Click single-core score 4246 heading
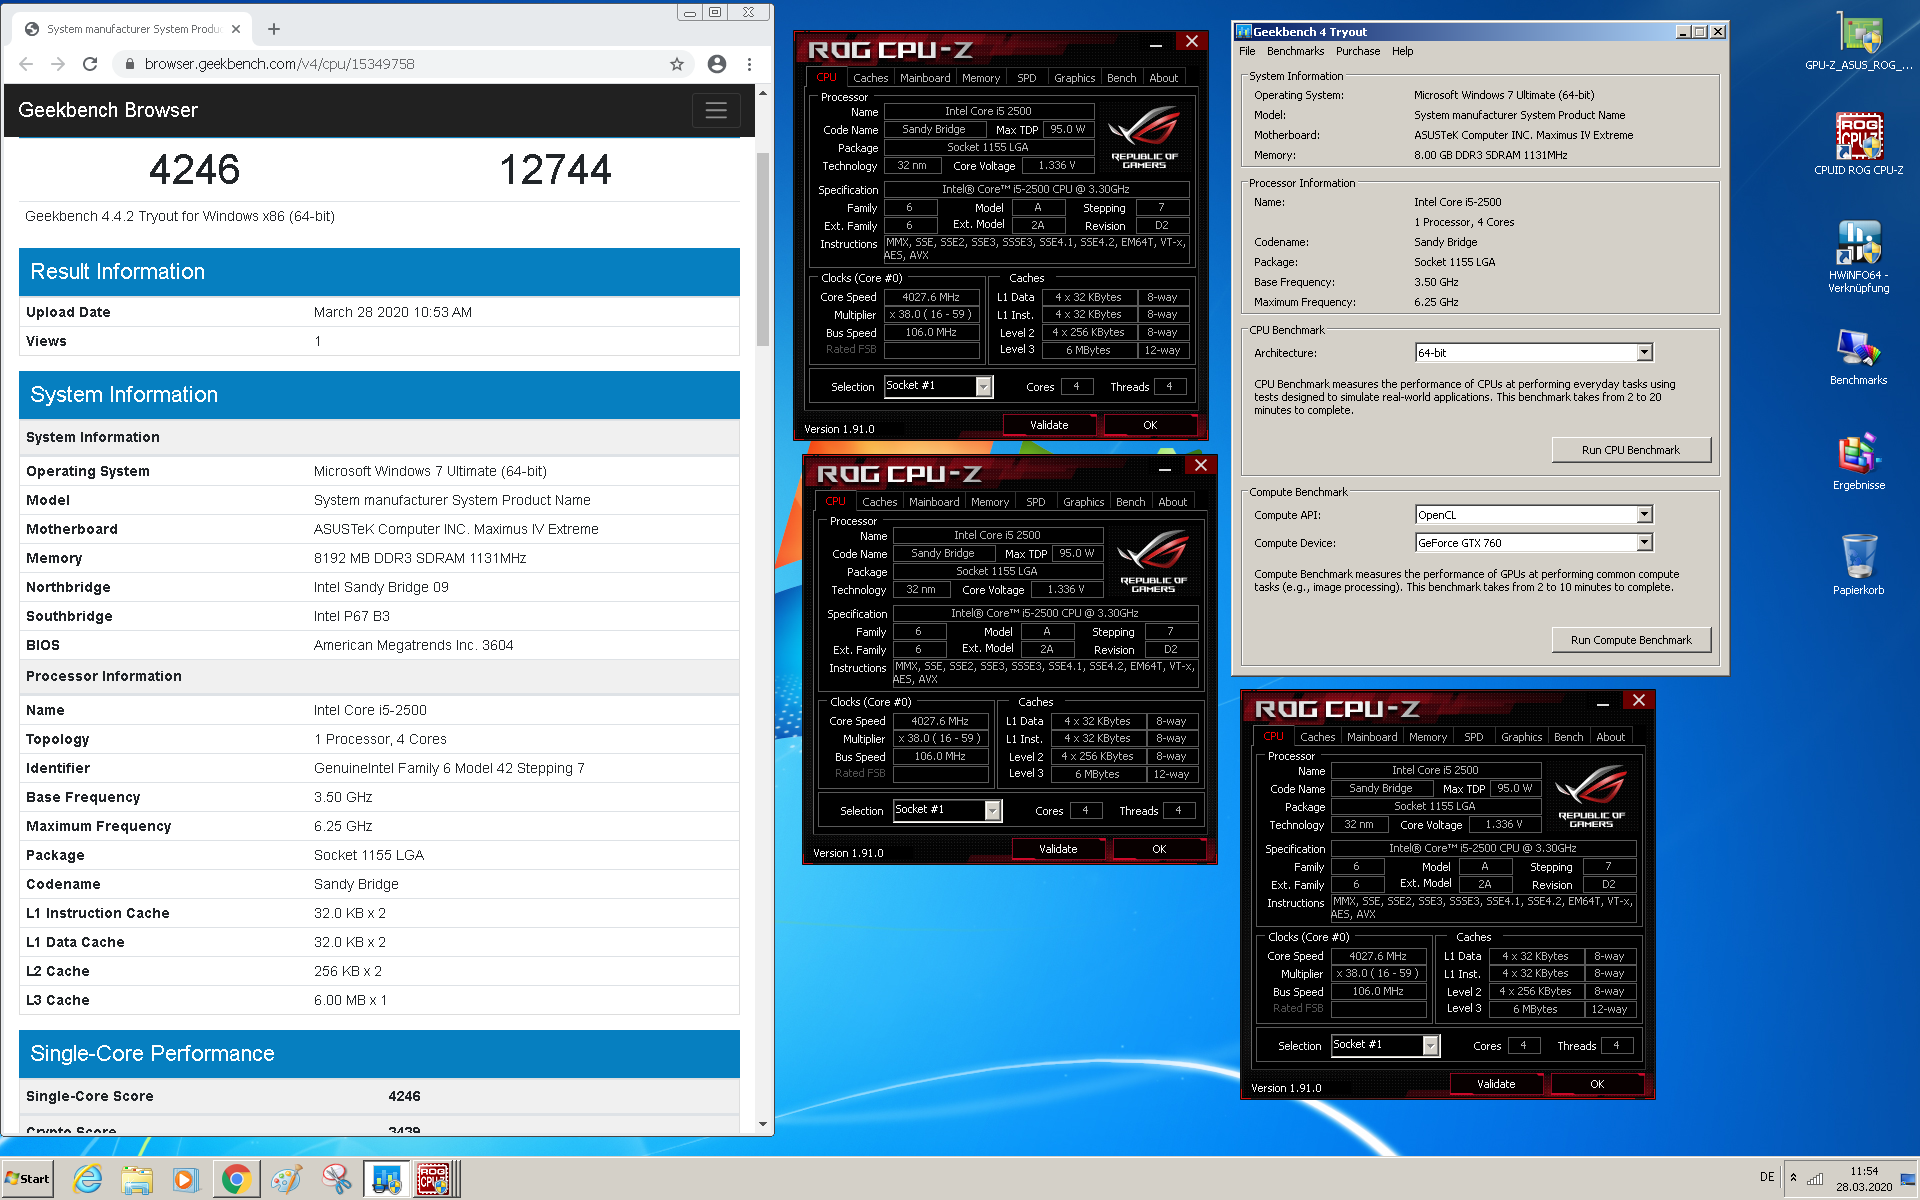 195,169
